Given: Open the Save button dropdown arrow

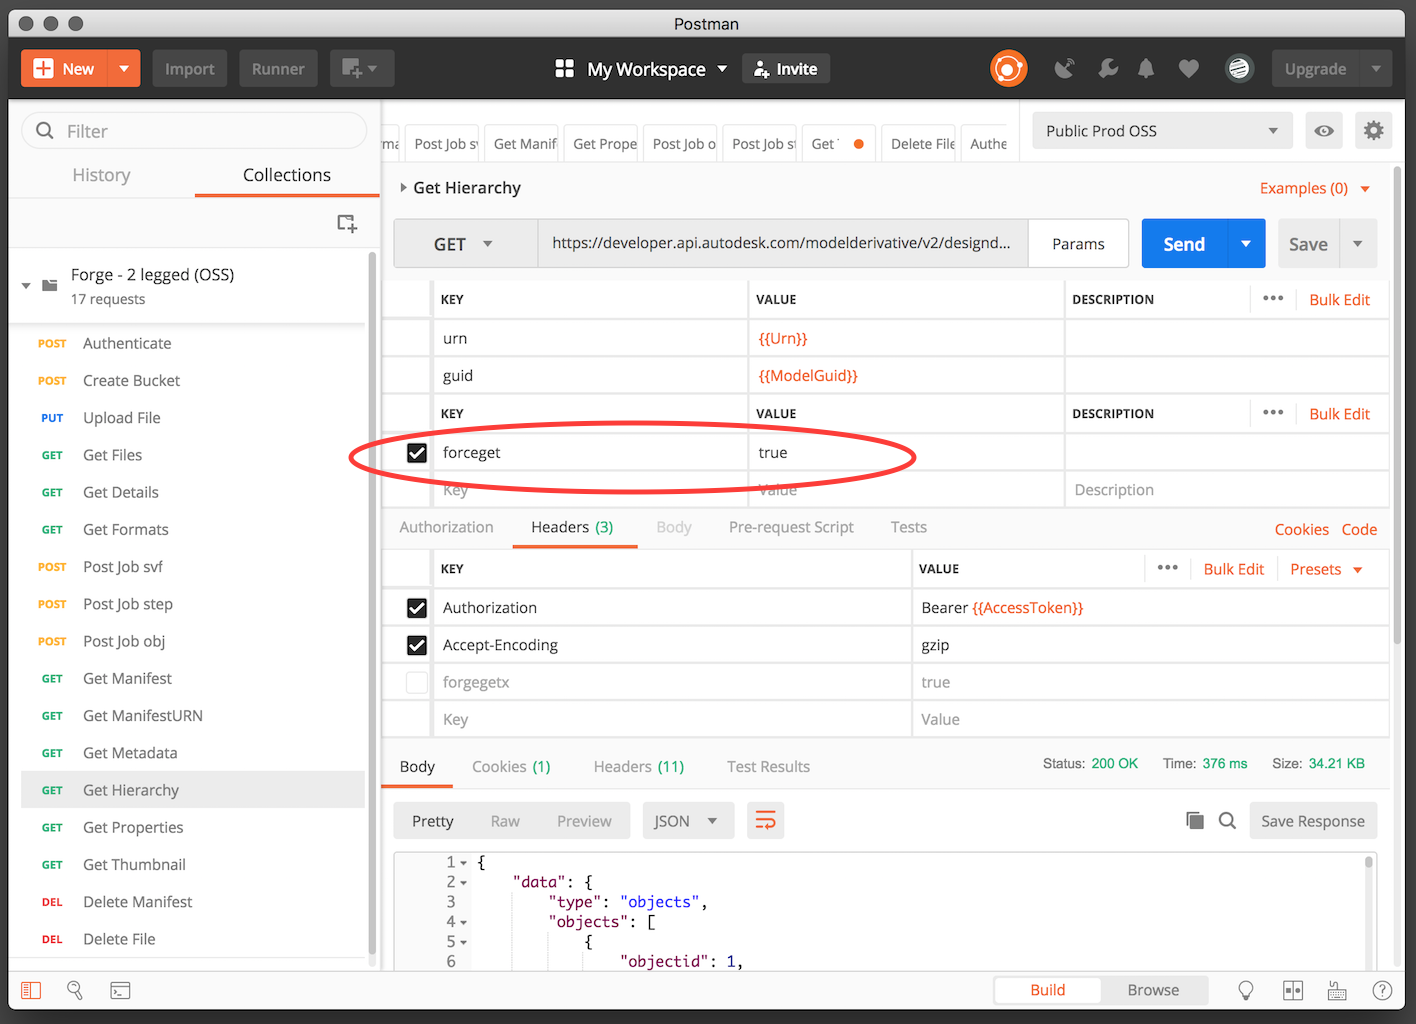Looking at the screenshot, I should [x=1358, y=244].
